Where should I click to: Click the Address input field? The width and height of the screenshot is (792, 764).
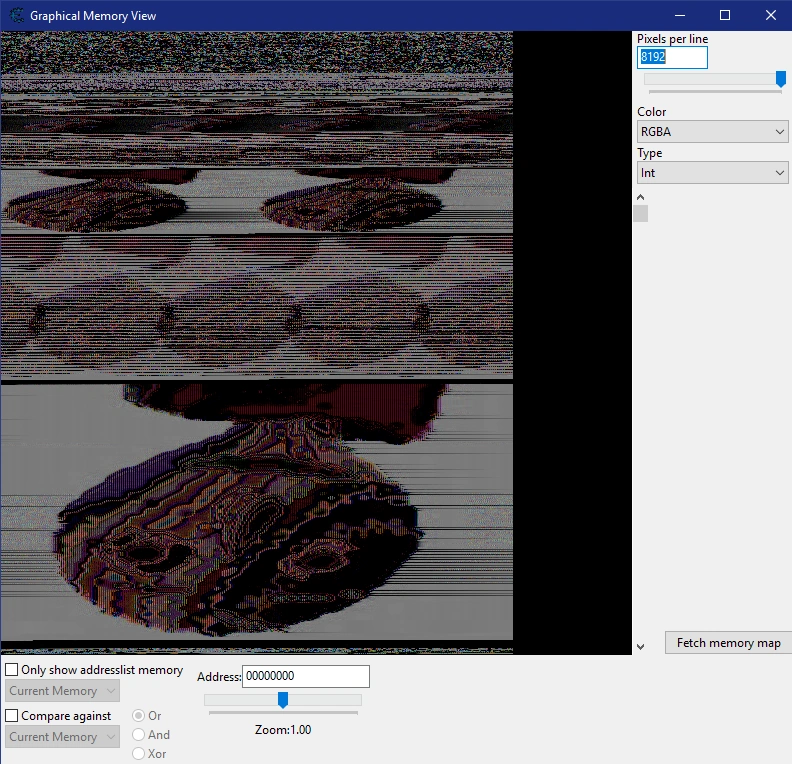[306, 676]
